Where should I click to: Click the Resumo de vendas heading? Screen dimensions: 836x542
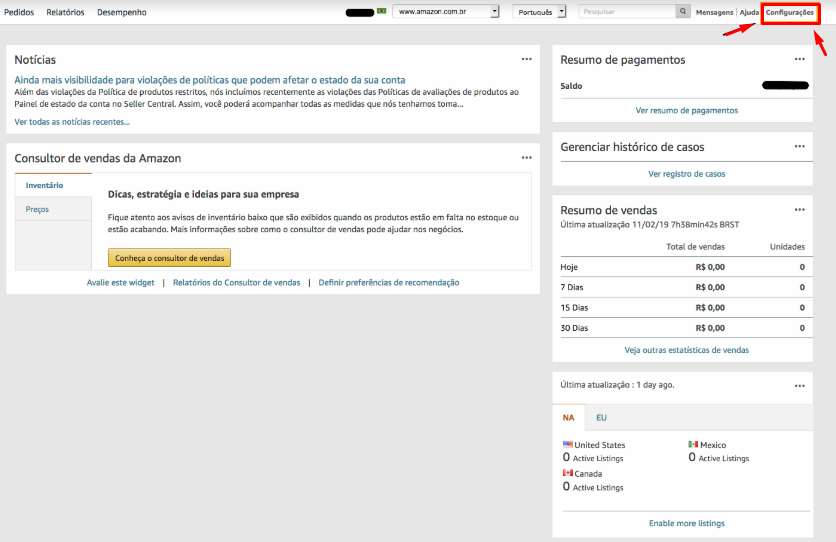pos(609,210)
